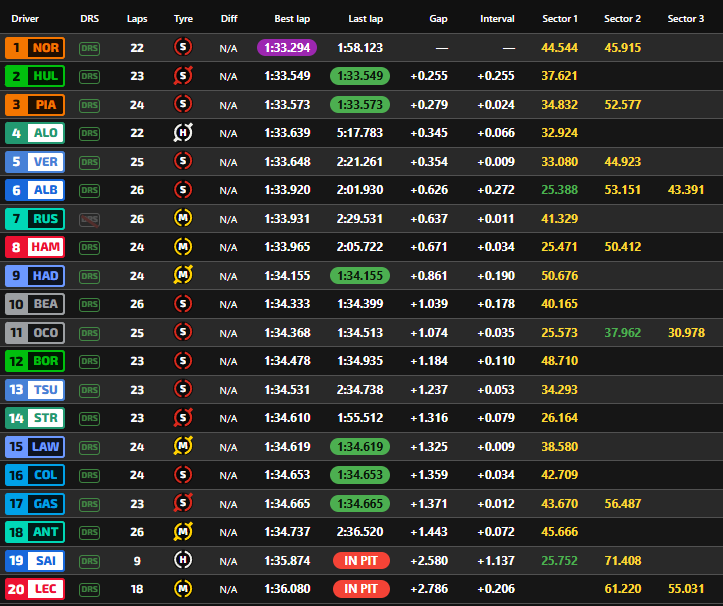Click the purple 1:33.294 best lap pill

[x=287, y=47]
